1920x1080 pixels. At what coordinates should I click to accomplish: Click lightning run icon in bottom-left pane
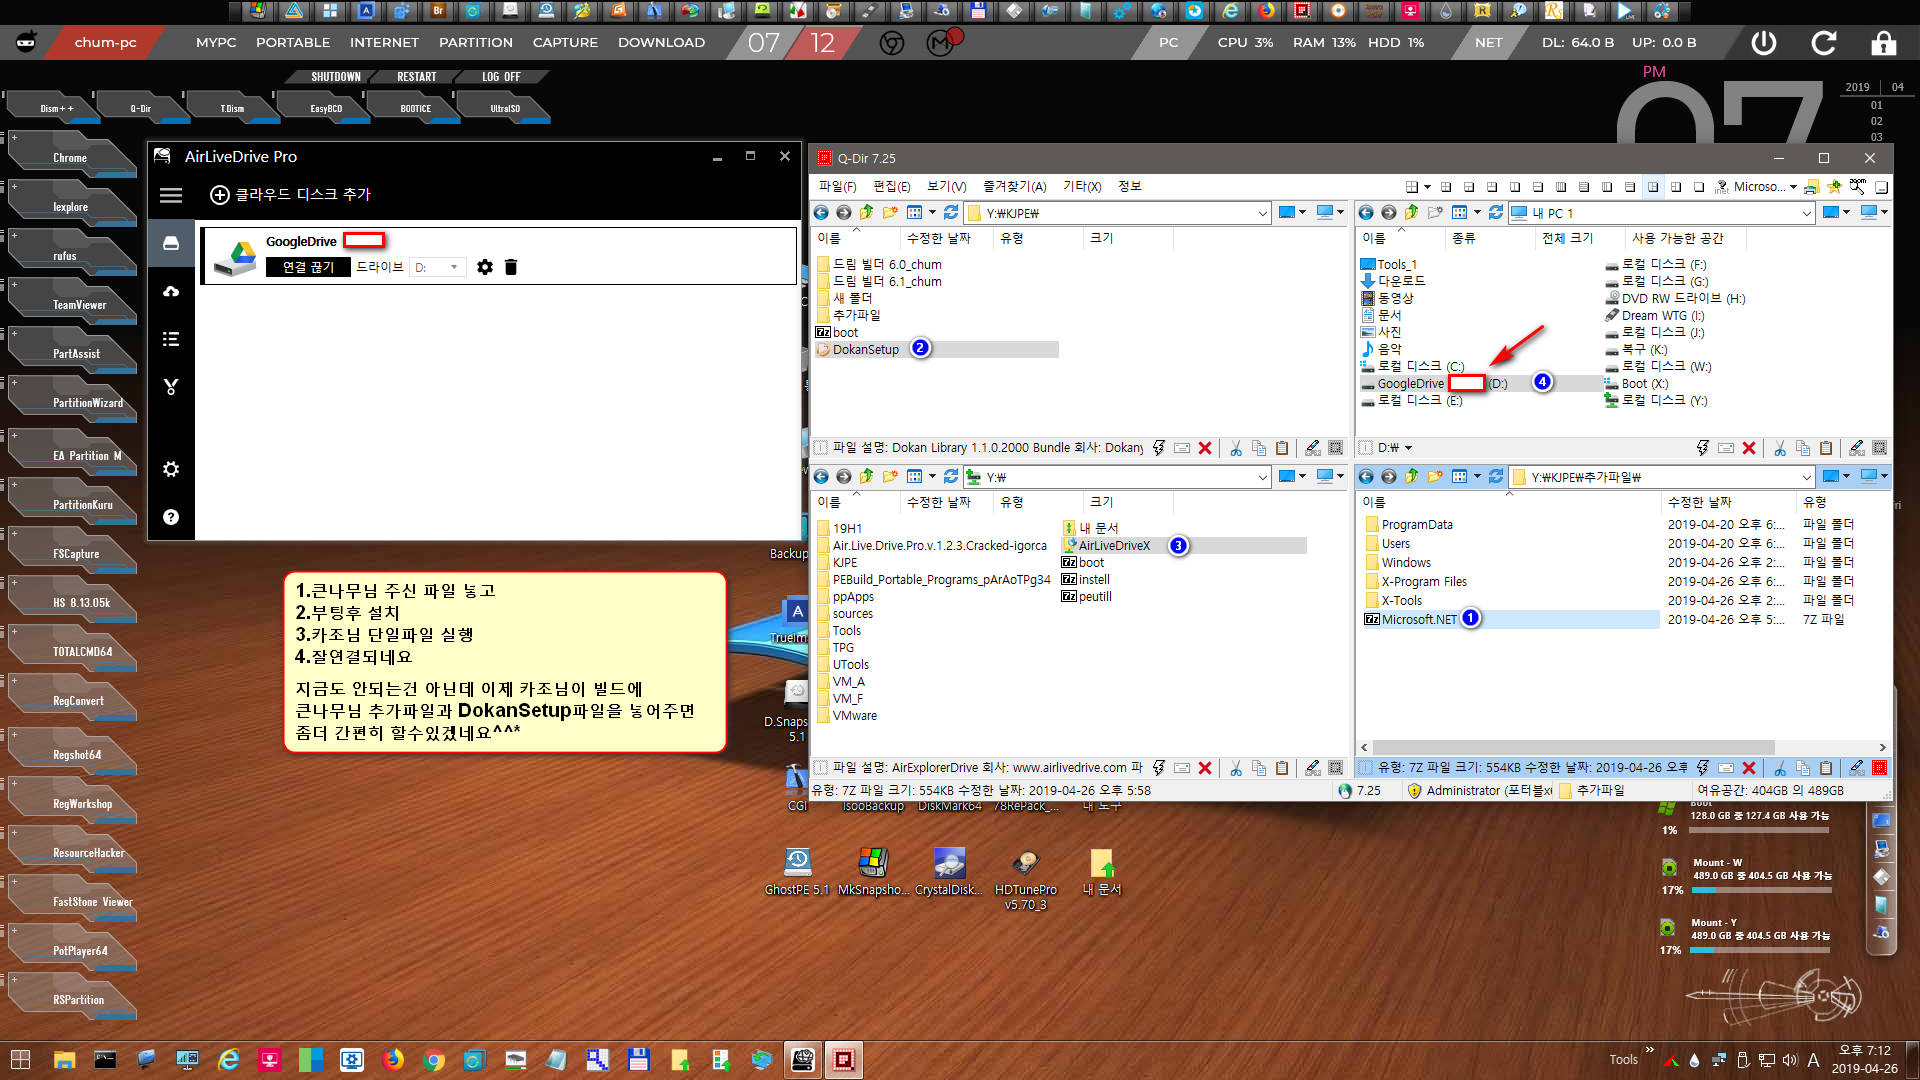pyautogui.click(x=1159, y=768)
